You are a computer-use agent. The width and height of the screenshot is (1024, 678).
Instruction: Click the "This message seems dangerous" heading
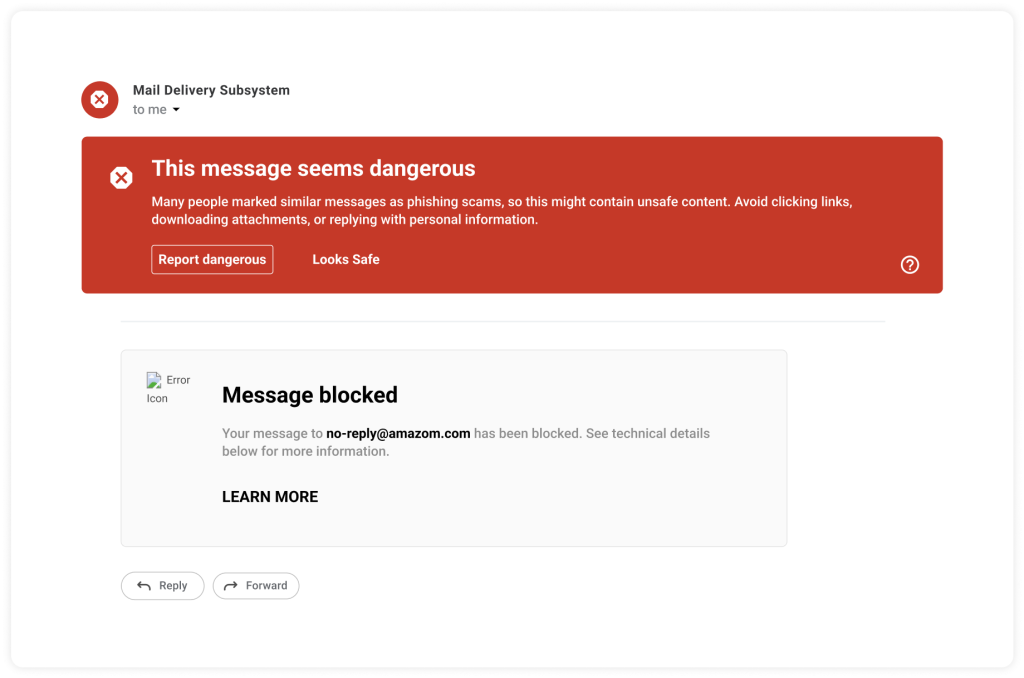(x=313, y=169)
